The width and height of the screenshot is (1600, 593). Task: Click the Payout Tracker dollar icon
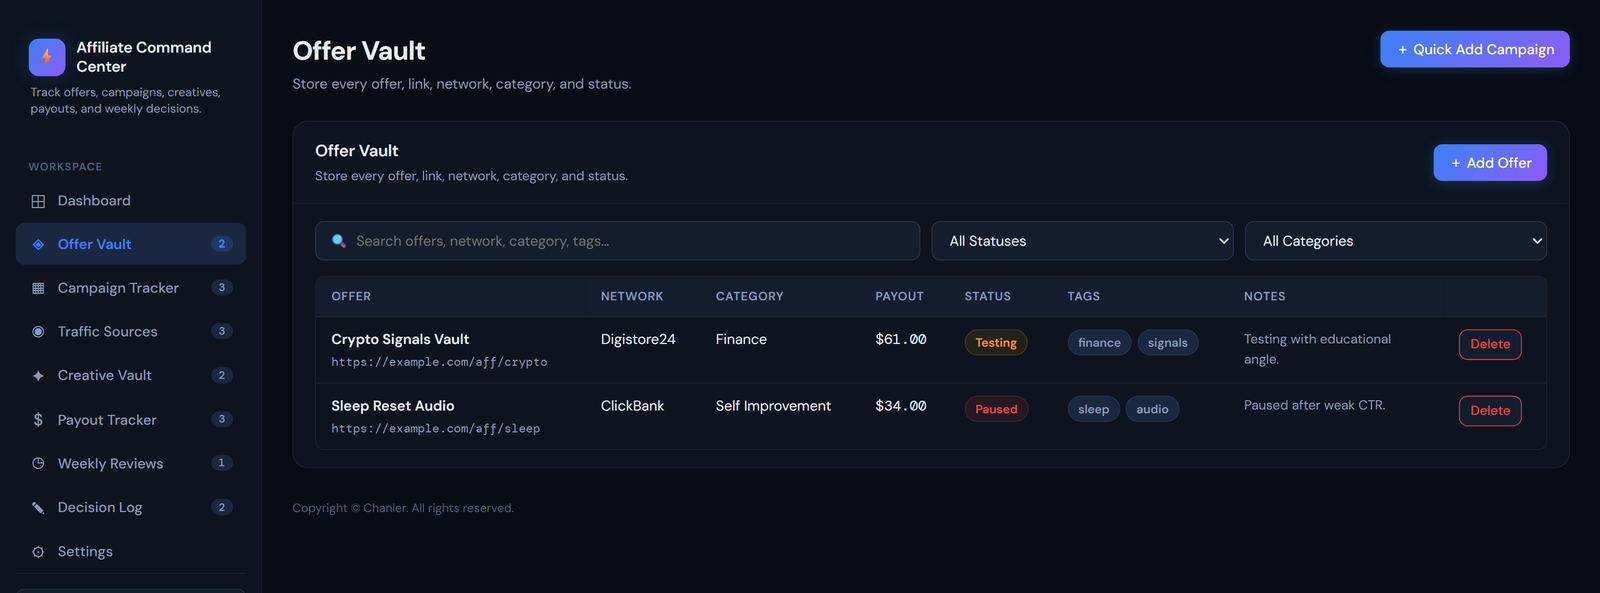38,420
